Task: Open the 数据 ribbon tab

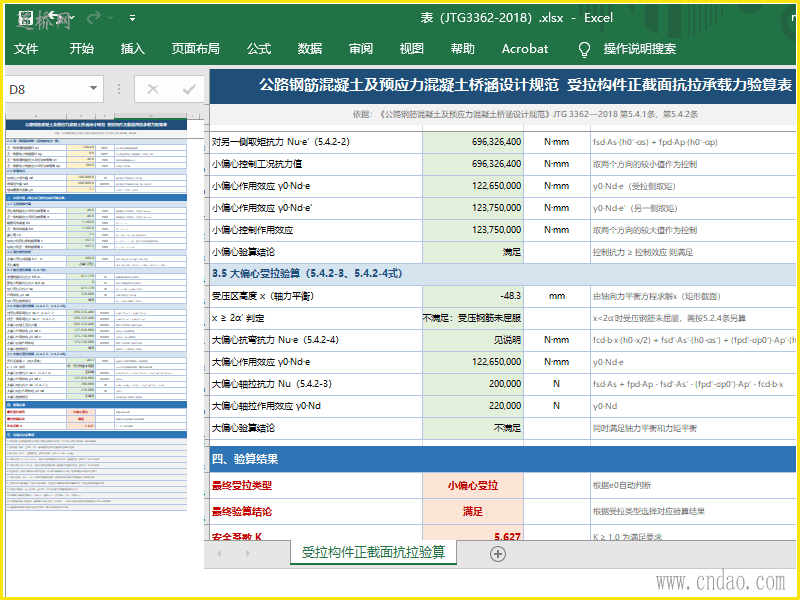Action: [310, 49]
